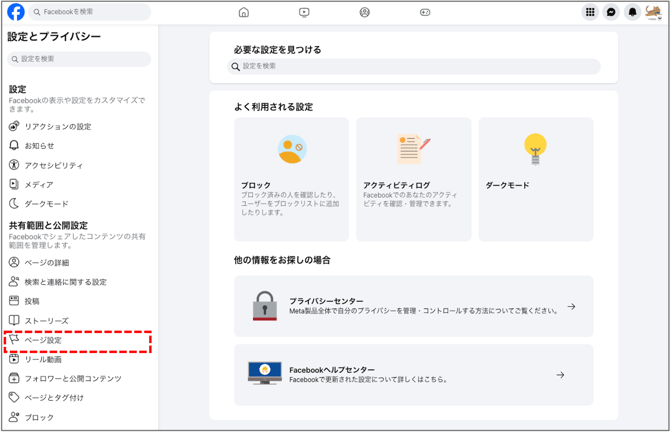This screenshot has height=432, width=670.
Task: Click the padlock icon for プライバシーセンター
Action: 264,306
